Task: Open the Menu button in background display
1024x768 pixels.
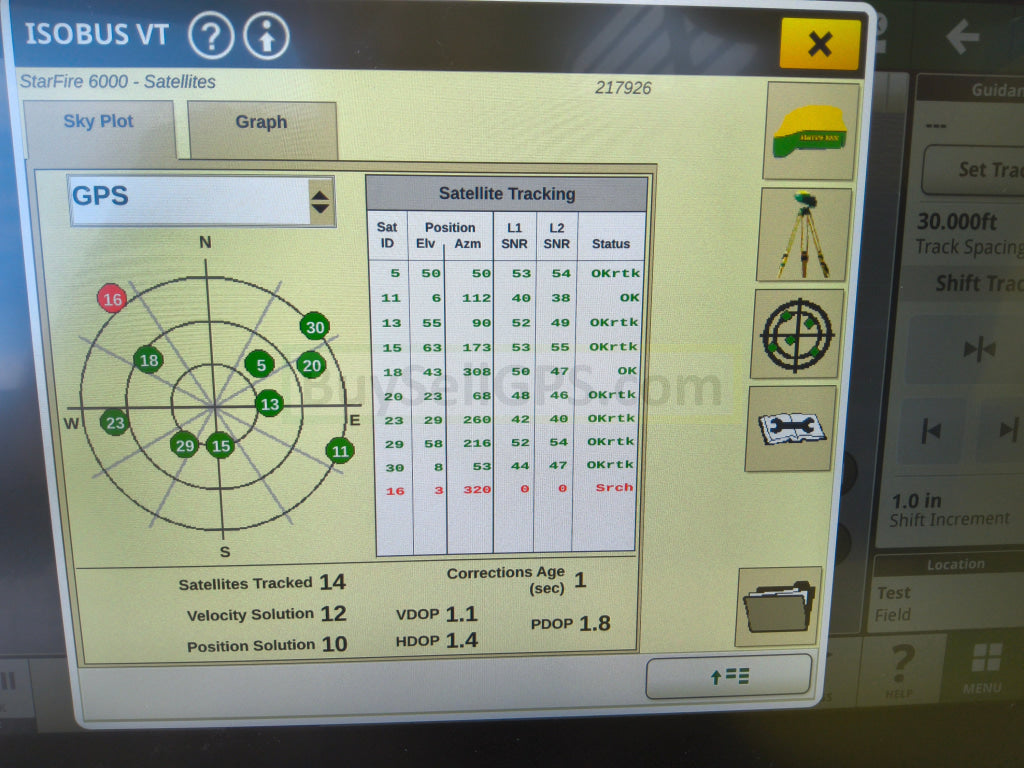Action: (984, 669)
